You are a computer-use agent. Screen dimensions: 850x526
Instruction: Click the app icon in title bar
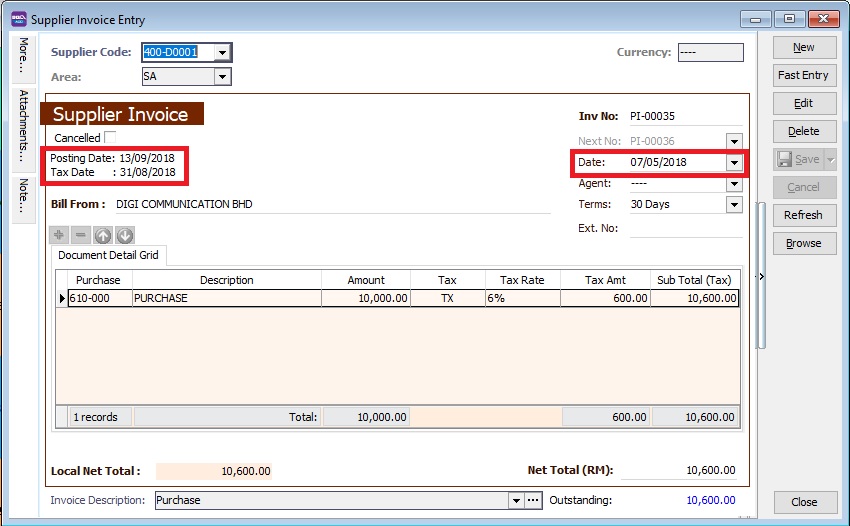[x=18, y=18]
